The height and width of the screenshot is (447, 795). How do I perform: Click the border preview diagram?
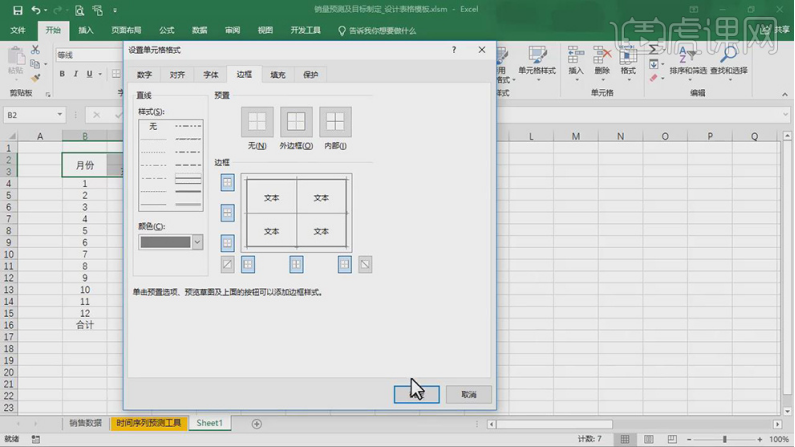point(297,213)
